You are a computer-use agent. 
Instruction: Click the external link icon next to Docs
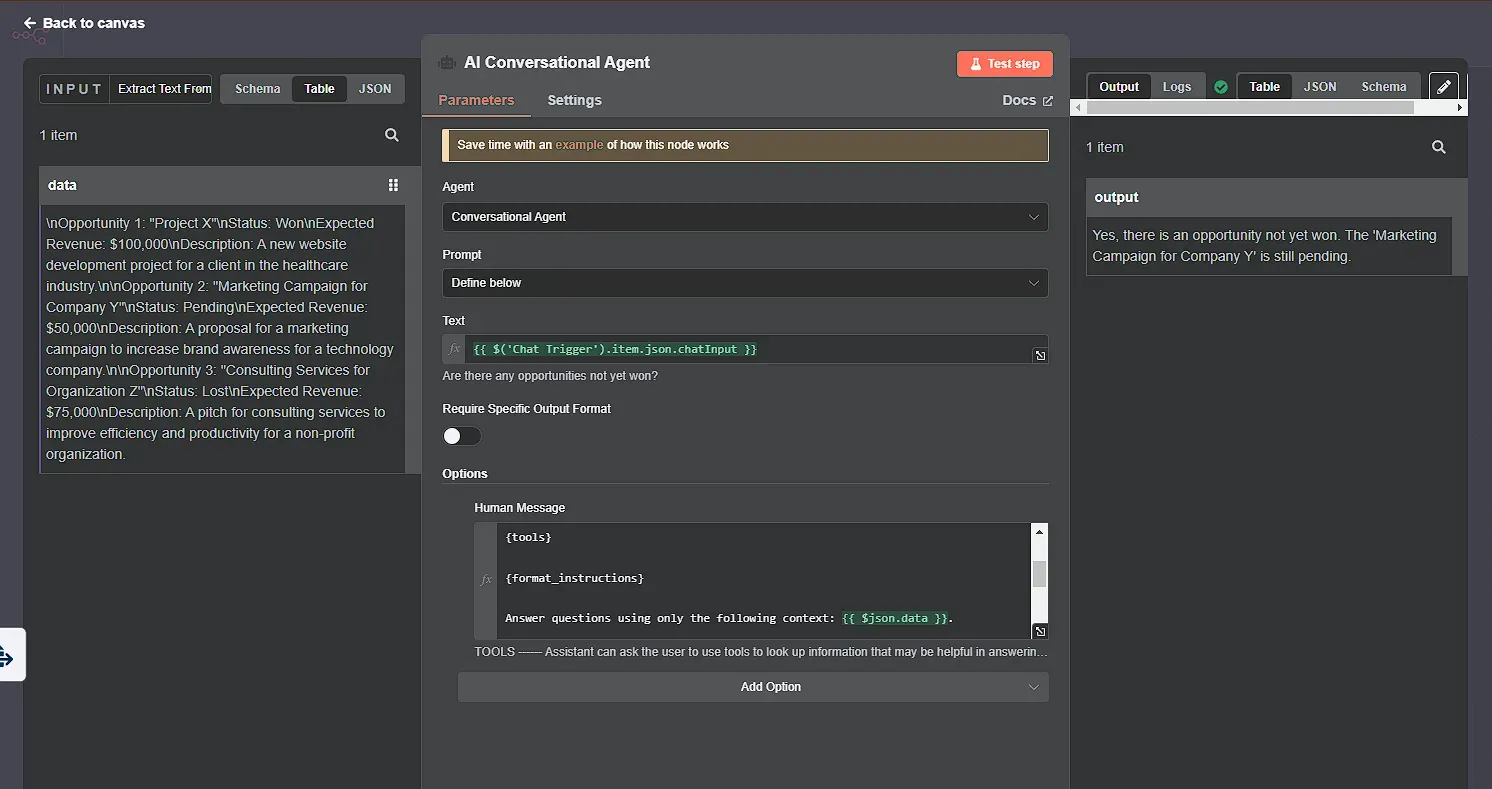(x=1046, y=100)
